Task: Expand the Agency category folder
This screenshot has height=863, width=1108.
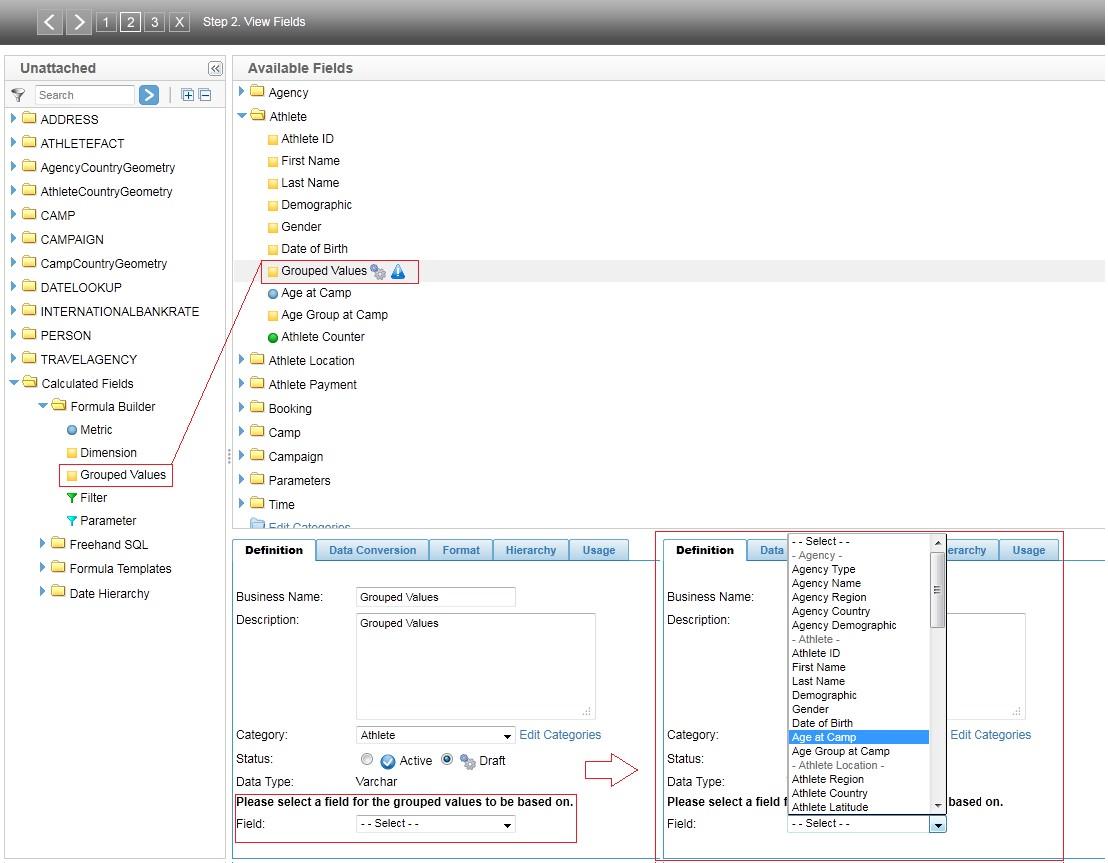Action: tap(242, 92)
